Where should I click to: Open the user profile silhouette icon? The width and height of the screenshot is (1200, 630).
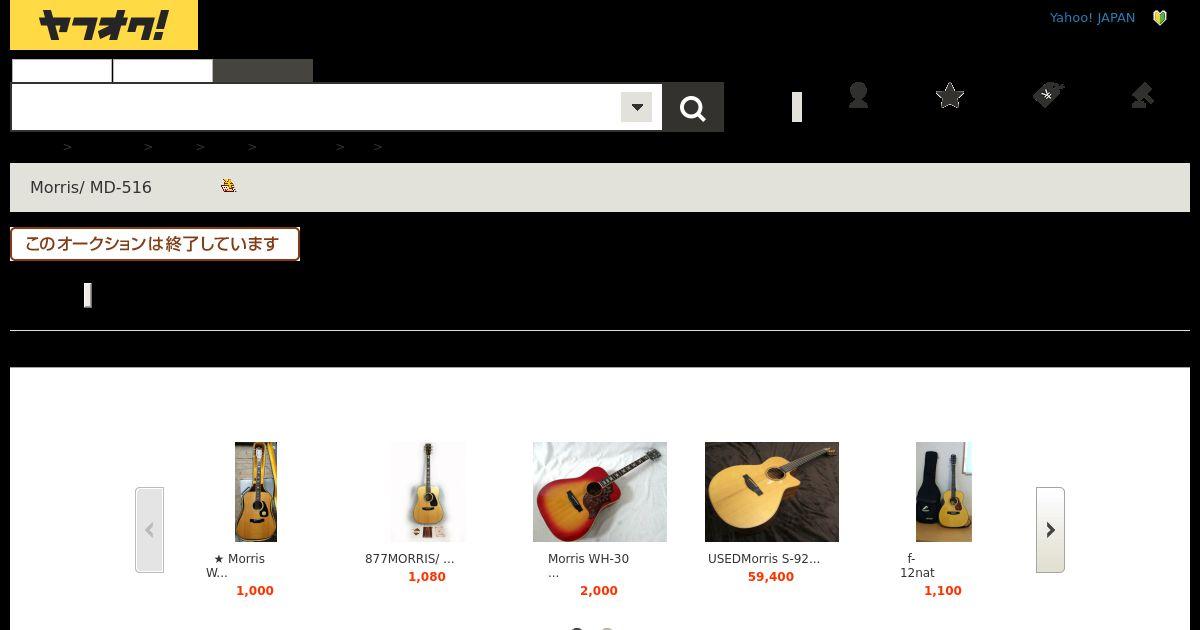point(858,95)
